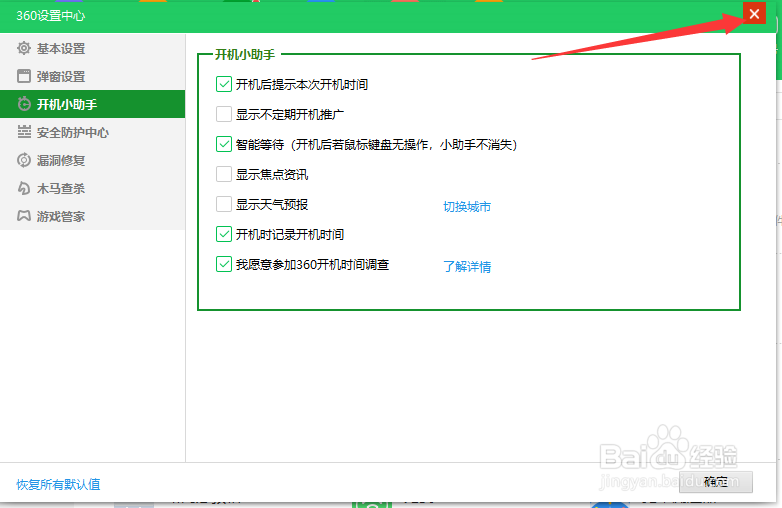The height and width of the screenshot is (508, 782).
Task: Go to 安全防护中心 settings
Action: (92, 132)
